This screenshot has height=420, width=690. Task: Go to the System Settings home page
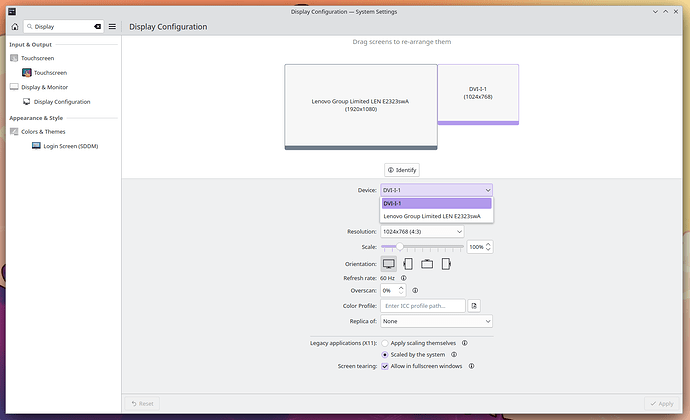pyautogui.click(x=15, y=27)
